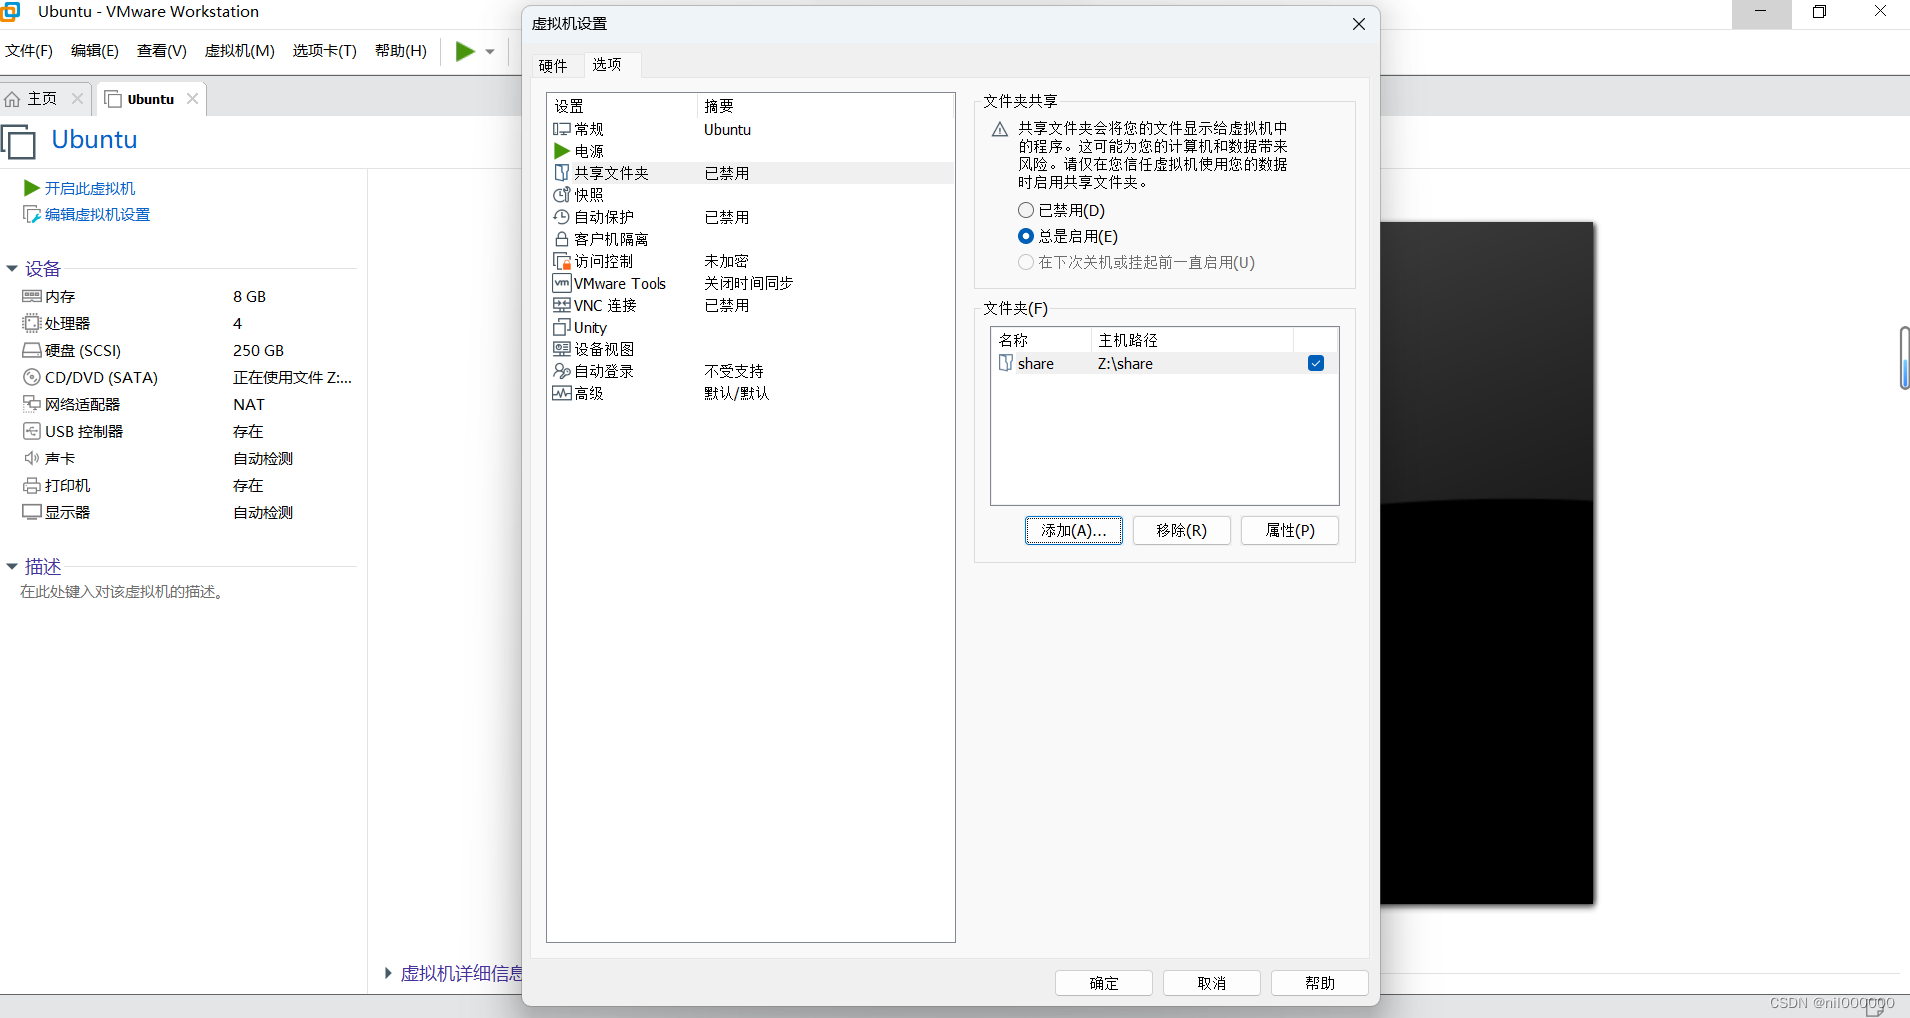Click the Guest Isolation (客户机隔离) lock icon
The image size is (1910, 1018).
(x=562, y=239)
